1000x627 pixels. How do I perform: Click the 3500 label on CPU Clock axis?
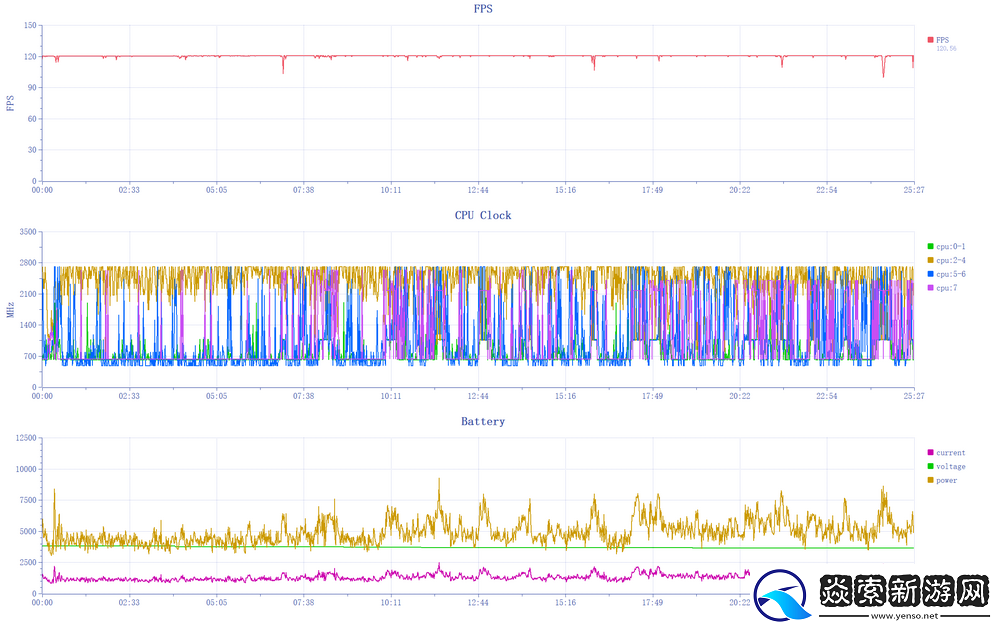27,232
